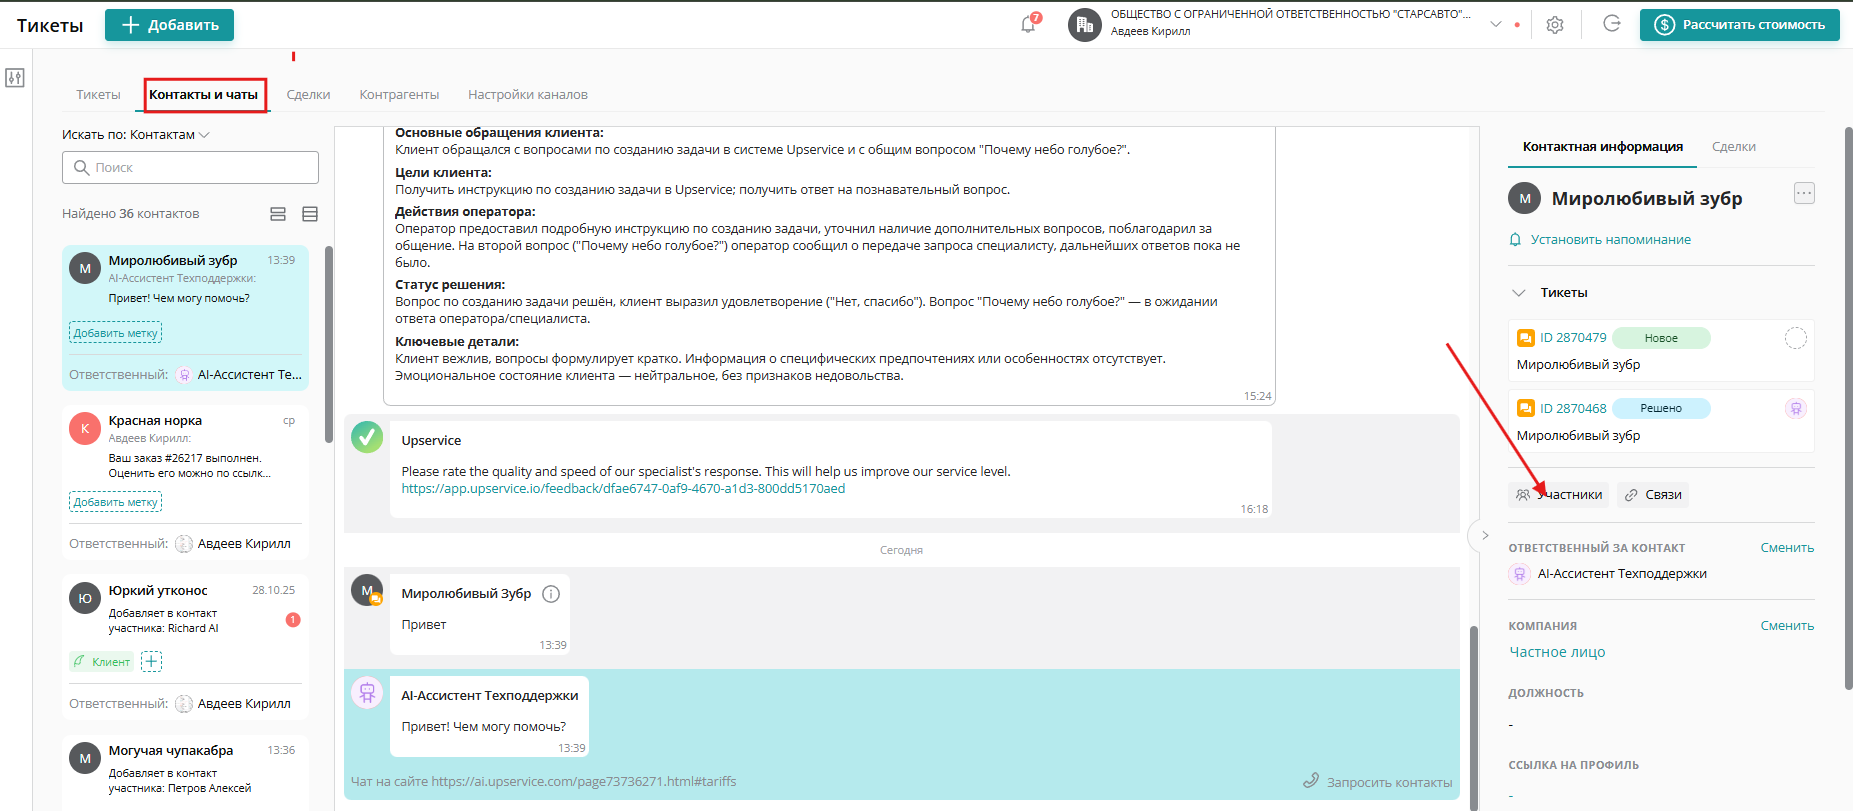Open the filter sliders sidebar icon

coord(15,78)
